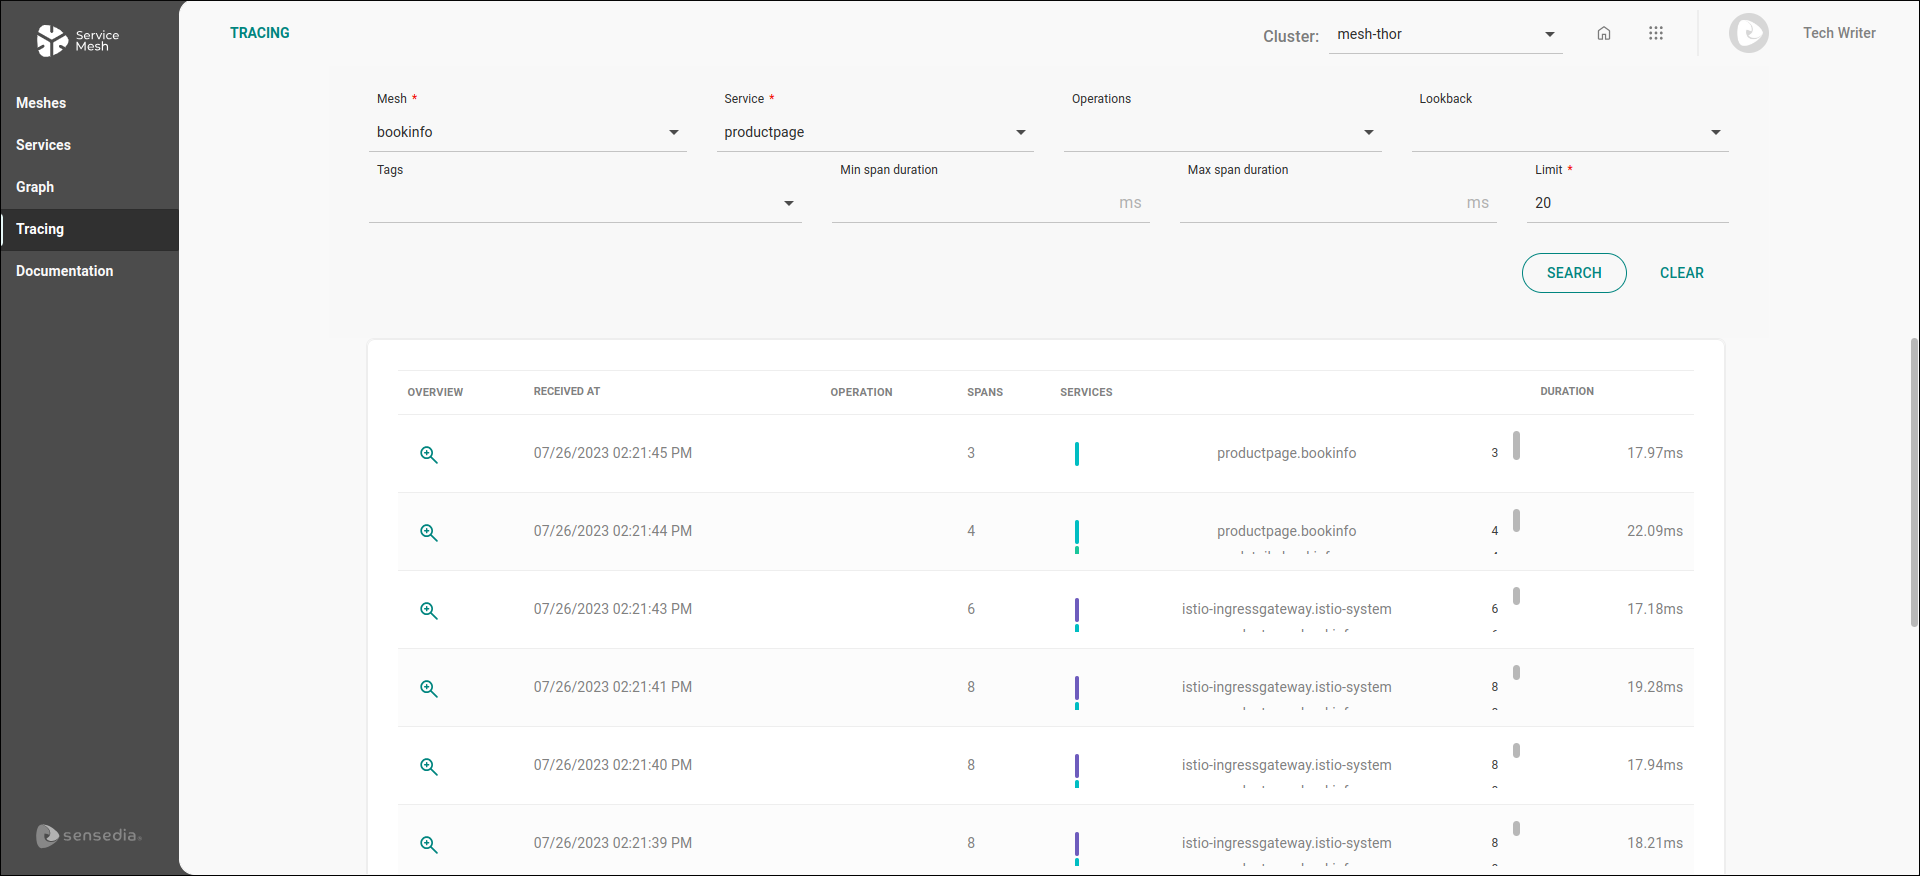Open Graph in sidebar

tap(90, 187)
